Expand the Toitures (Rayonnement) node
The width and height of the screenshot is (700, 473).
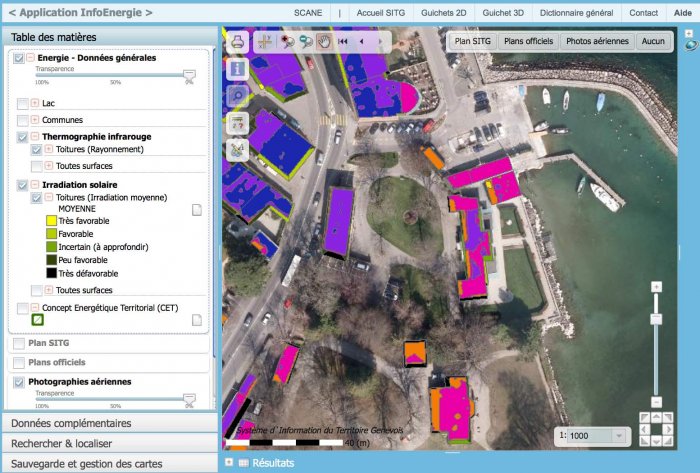tap(49, 149)
